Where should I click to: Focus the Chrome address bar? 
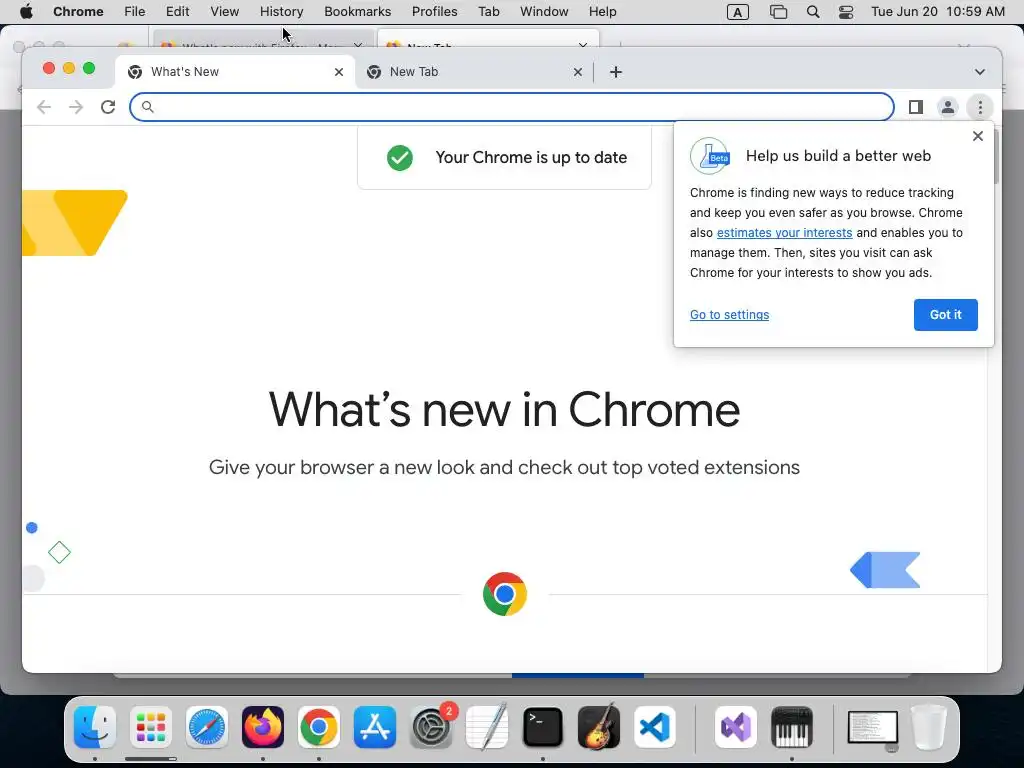(512, 107)
